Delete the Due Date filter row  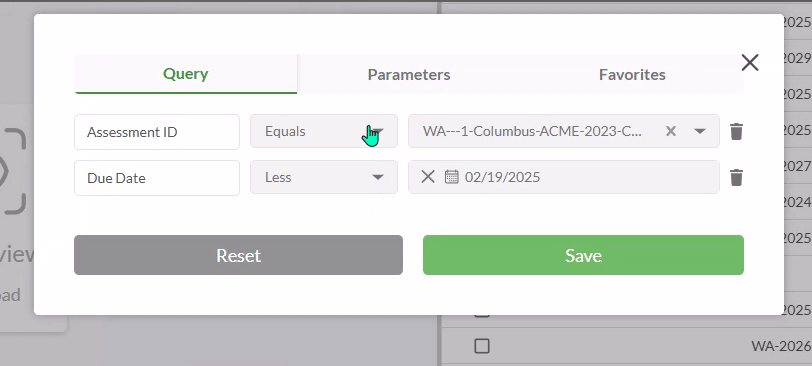click(736, 178)
